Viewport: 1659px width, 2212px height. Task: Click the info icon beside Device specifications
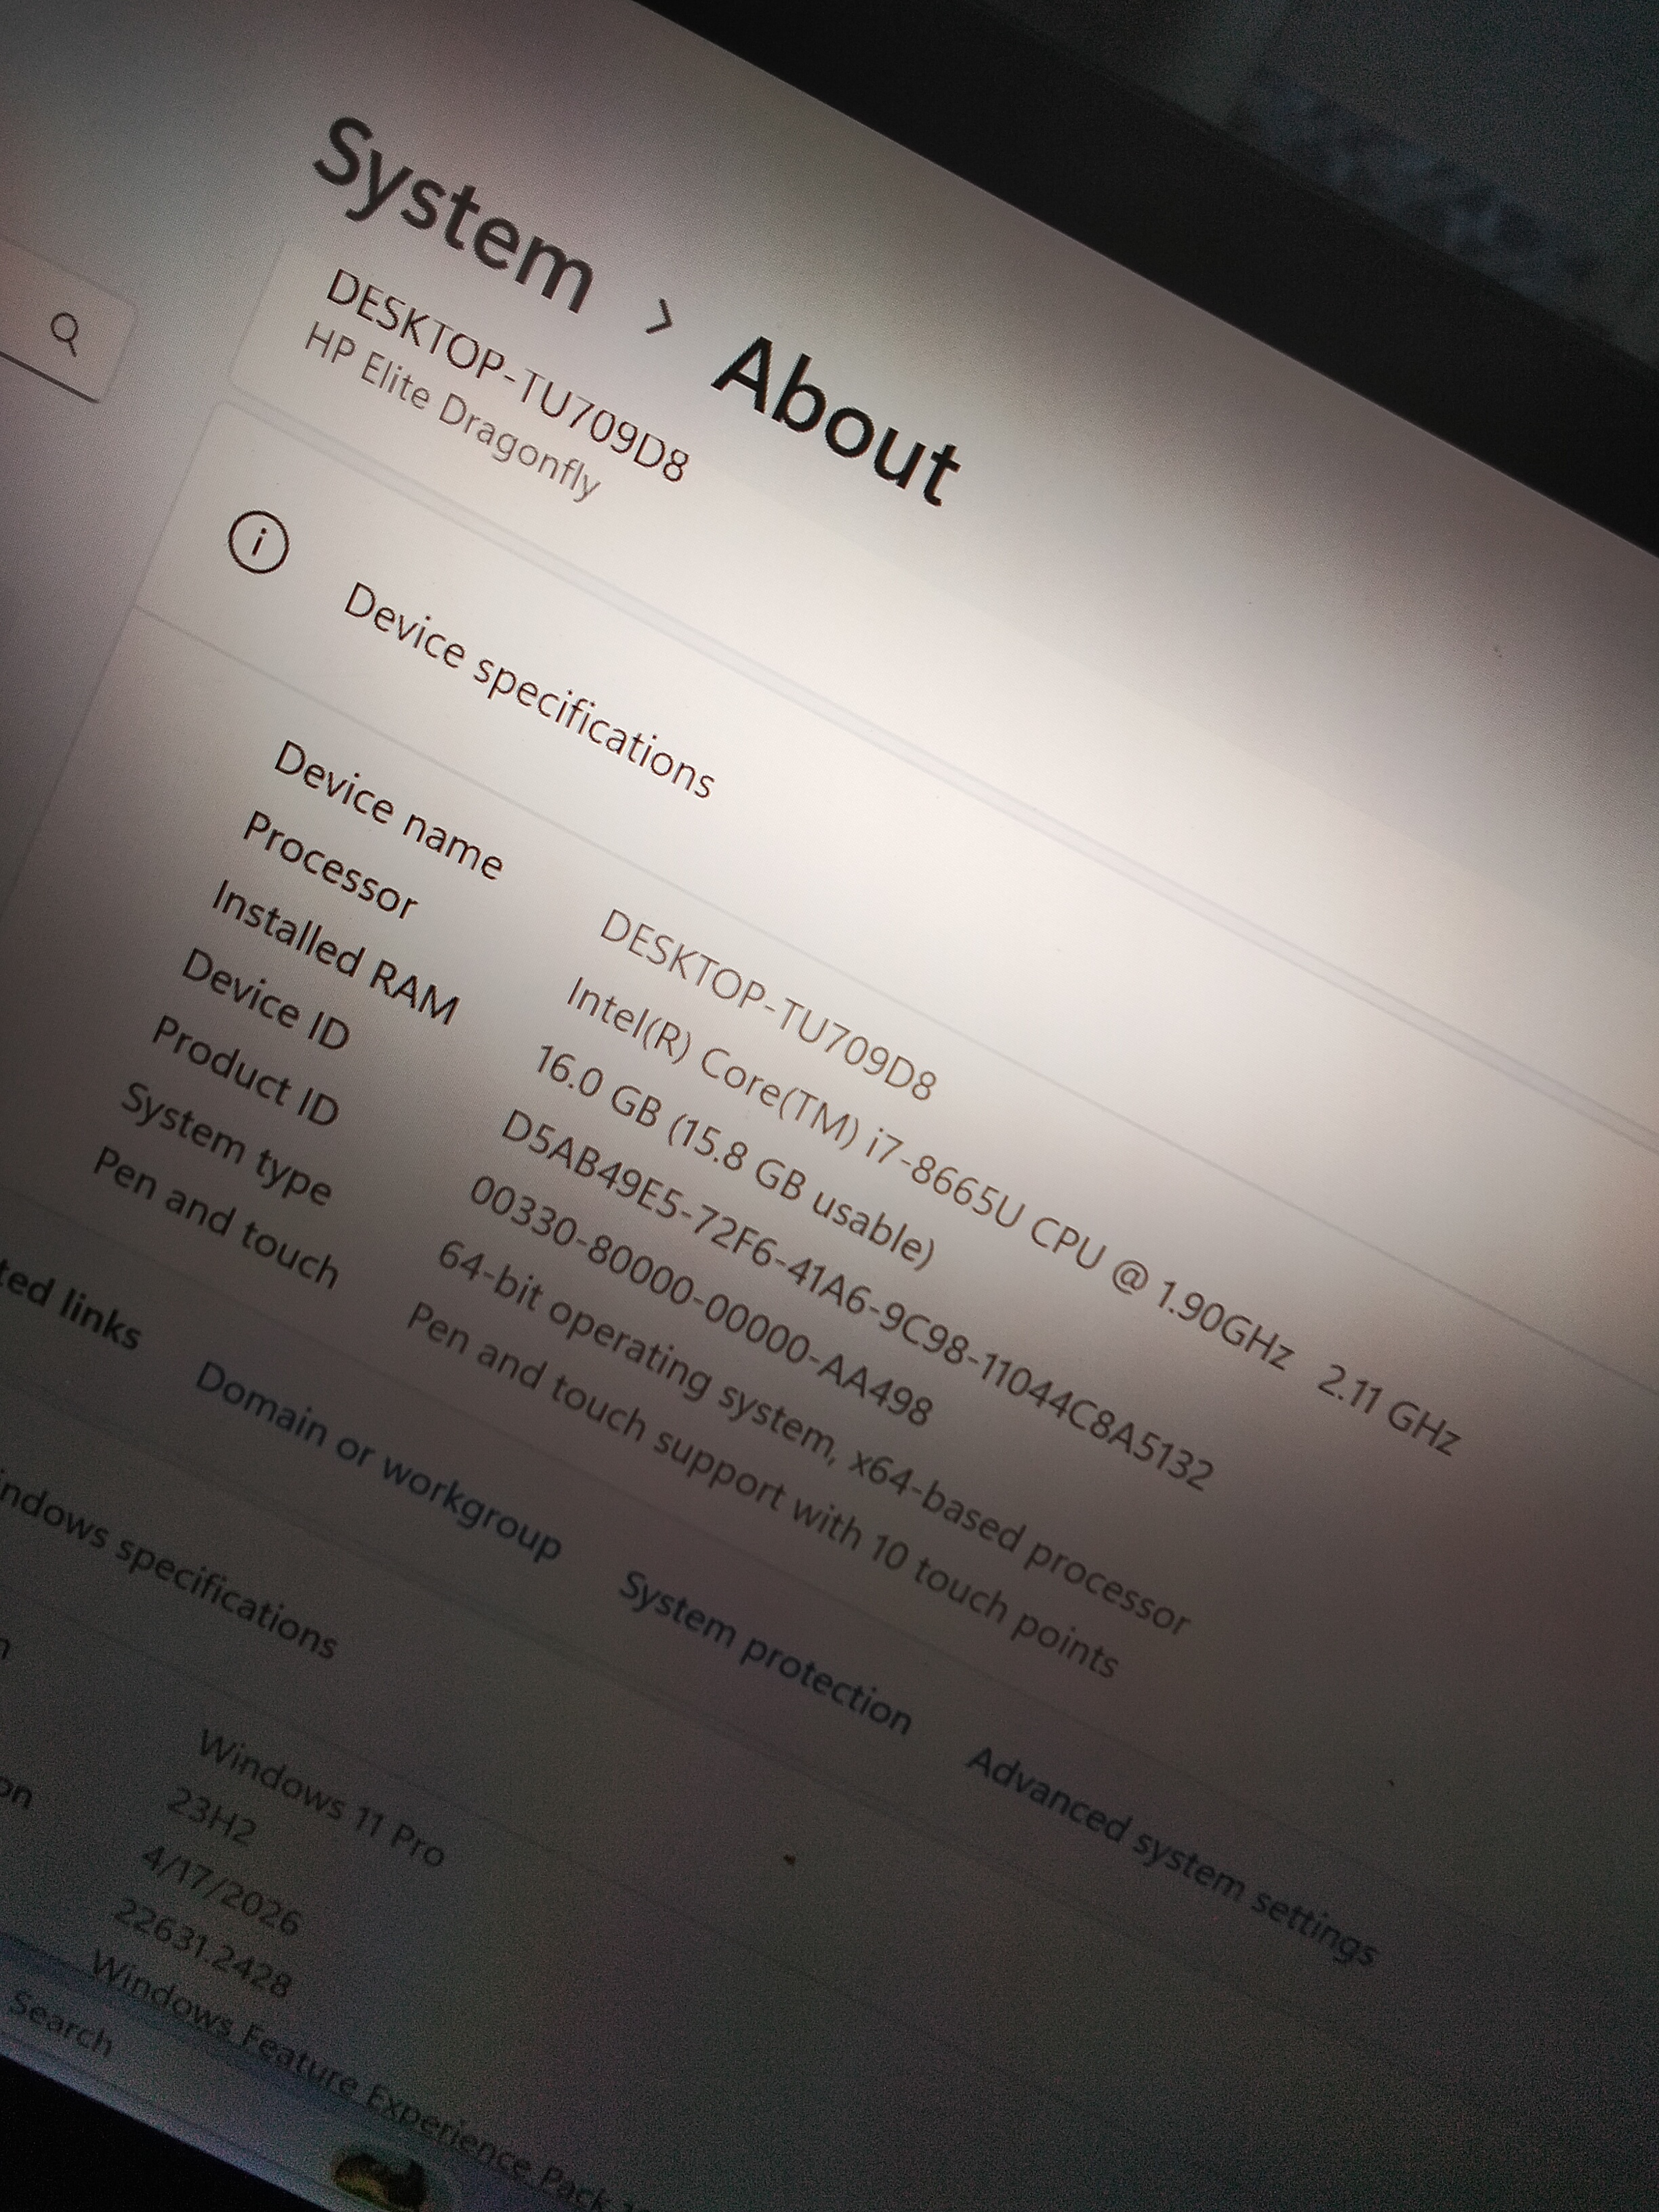(258, 543)
